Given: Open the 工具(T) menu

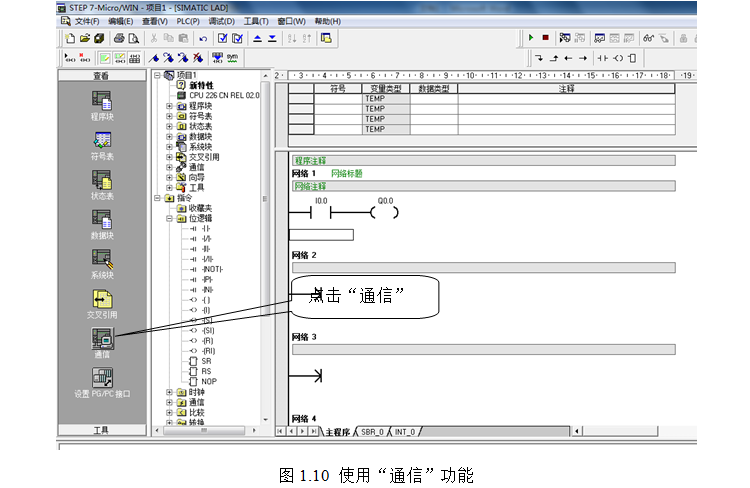Looking at the screenshot, I should click(256, 22).
